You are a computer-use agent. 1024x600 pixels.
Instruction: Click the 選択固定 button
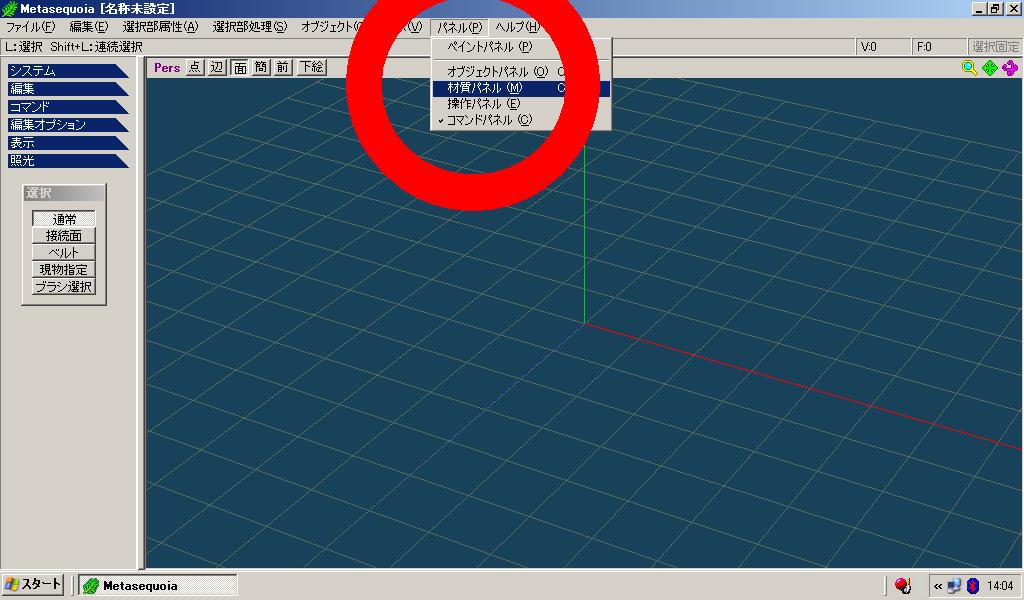pyautogui.click(x=995, y=46)
